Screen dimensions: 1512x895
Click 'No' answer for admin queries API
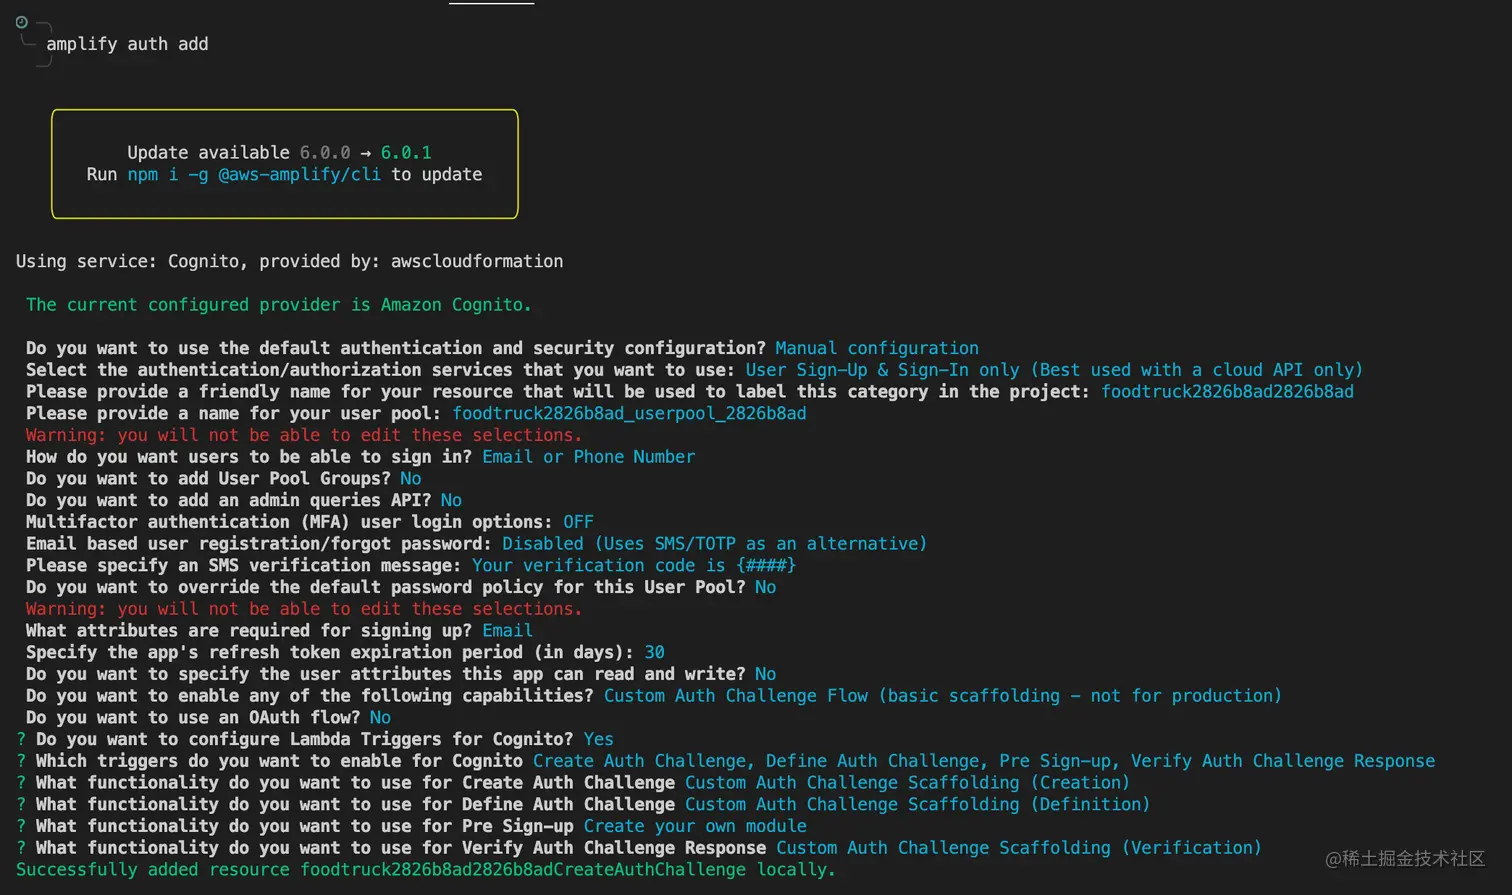click(451, 500)
